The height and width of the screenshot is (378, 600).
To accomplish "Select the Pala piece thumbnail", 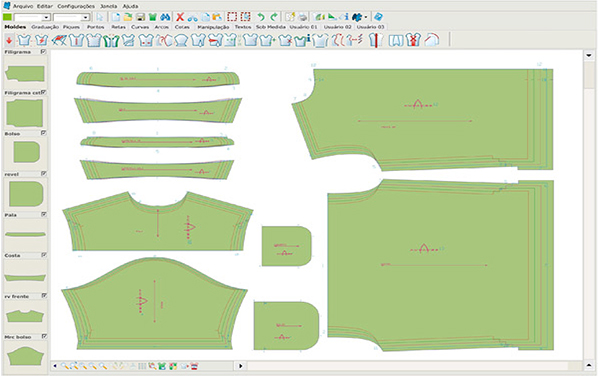I will pos(25,234).
